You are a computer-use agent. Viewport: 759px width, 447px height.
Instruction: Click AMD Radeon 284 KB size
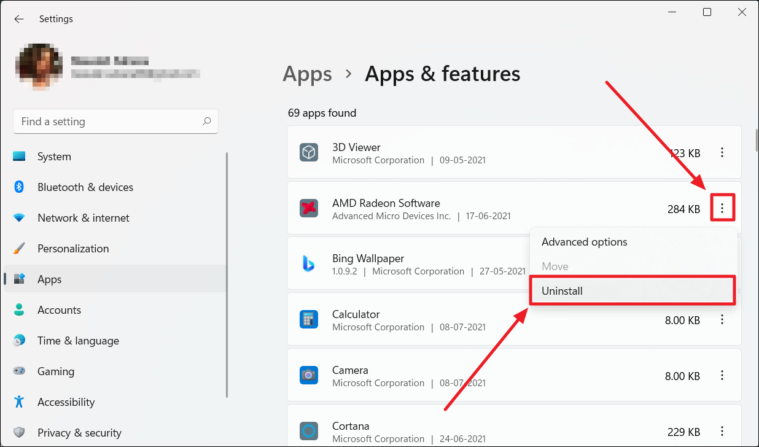tap(683, 209)
